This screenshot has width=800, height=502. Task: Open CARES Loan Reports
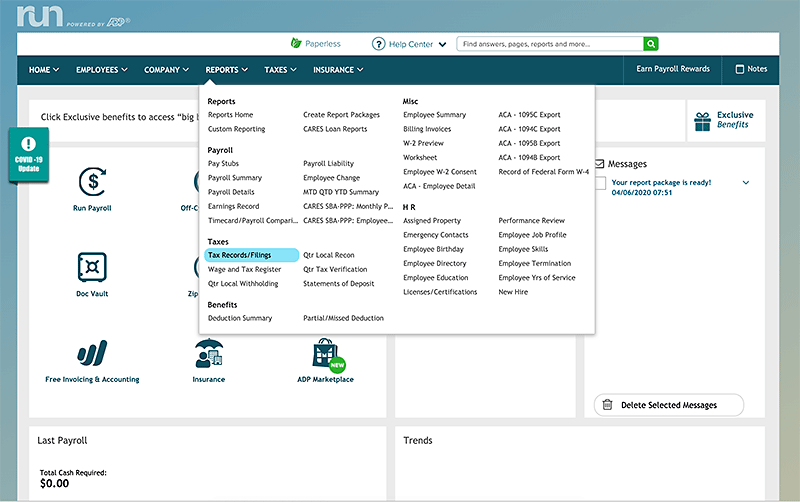[335, 129]
